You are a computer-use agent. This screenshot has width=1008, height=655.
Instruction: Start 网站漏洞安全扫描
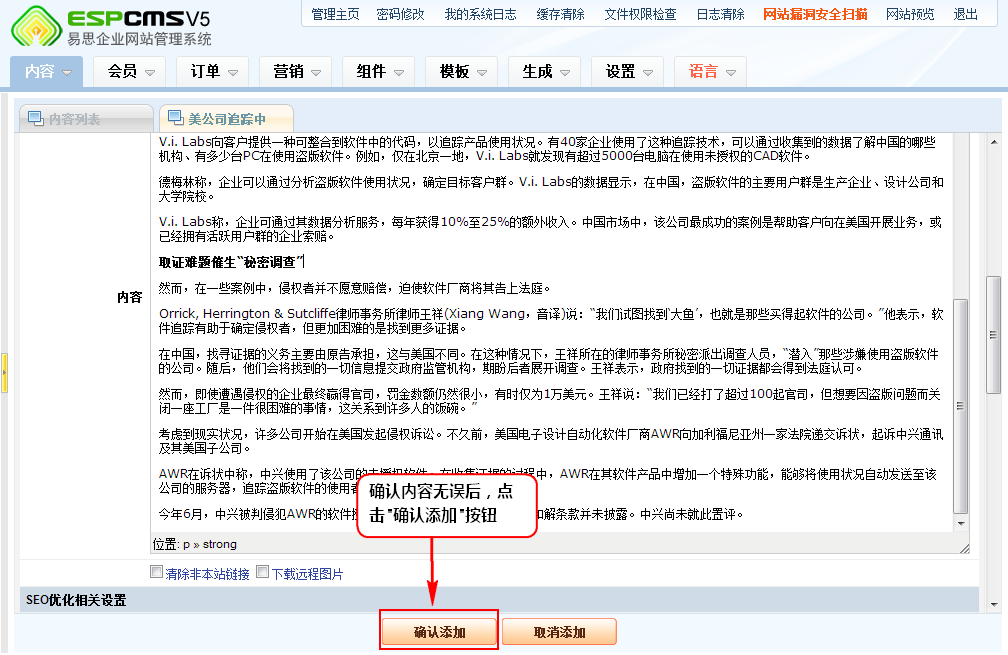point(815,14)
